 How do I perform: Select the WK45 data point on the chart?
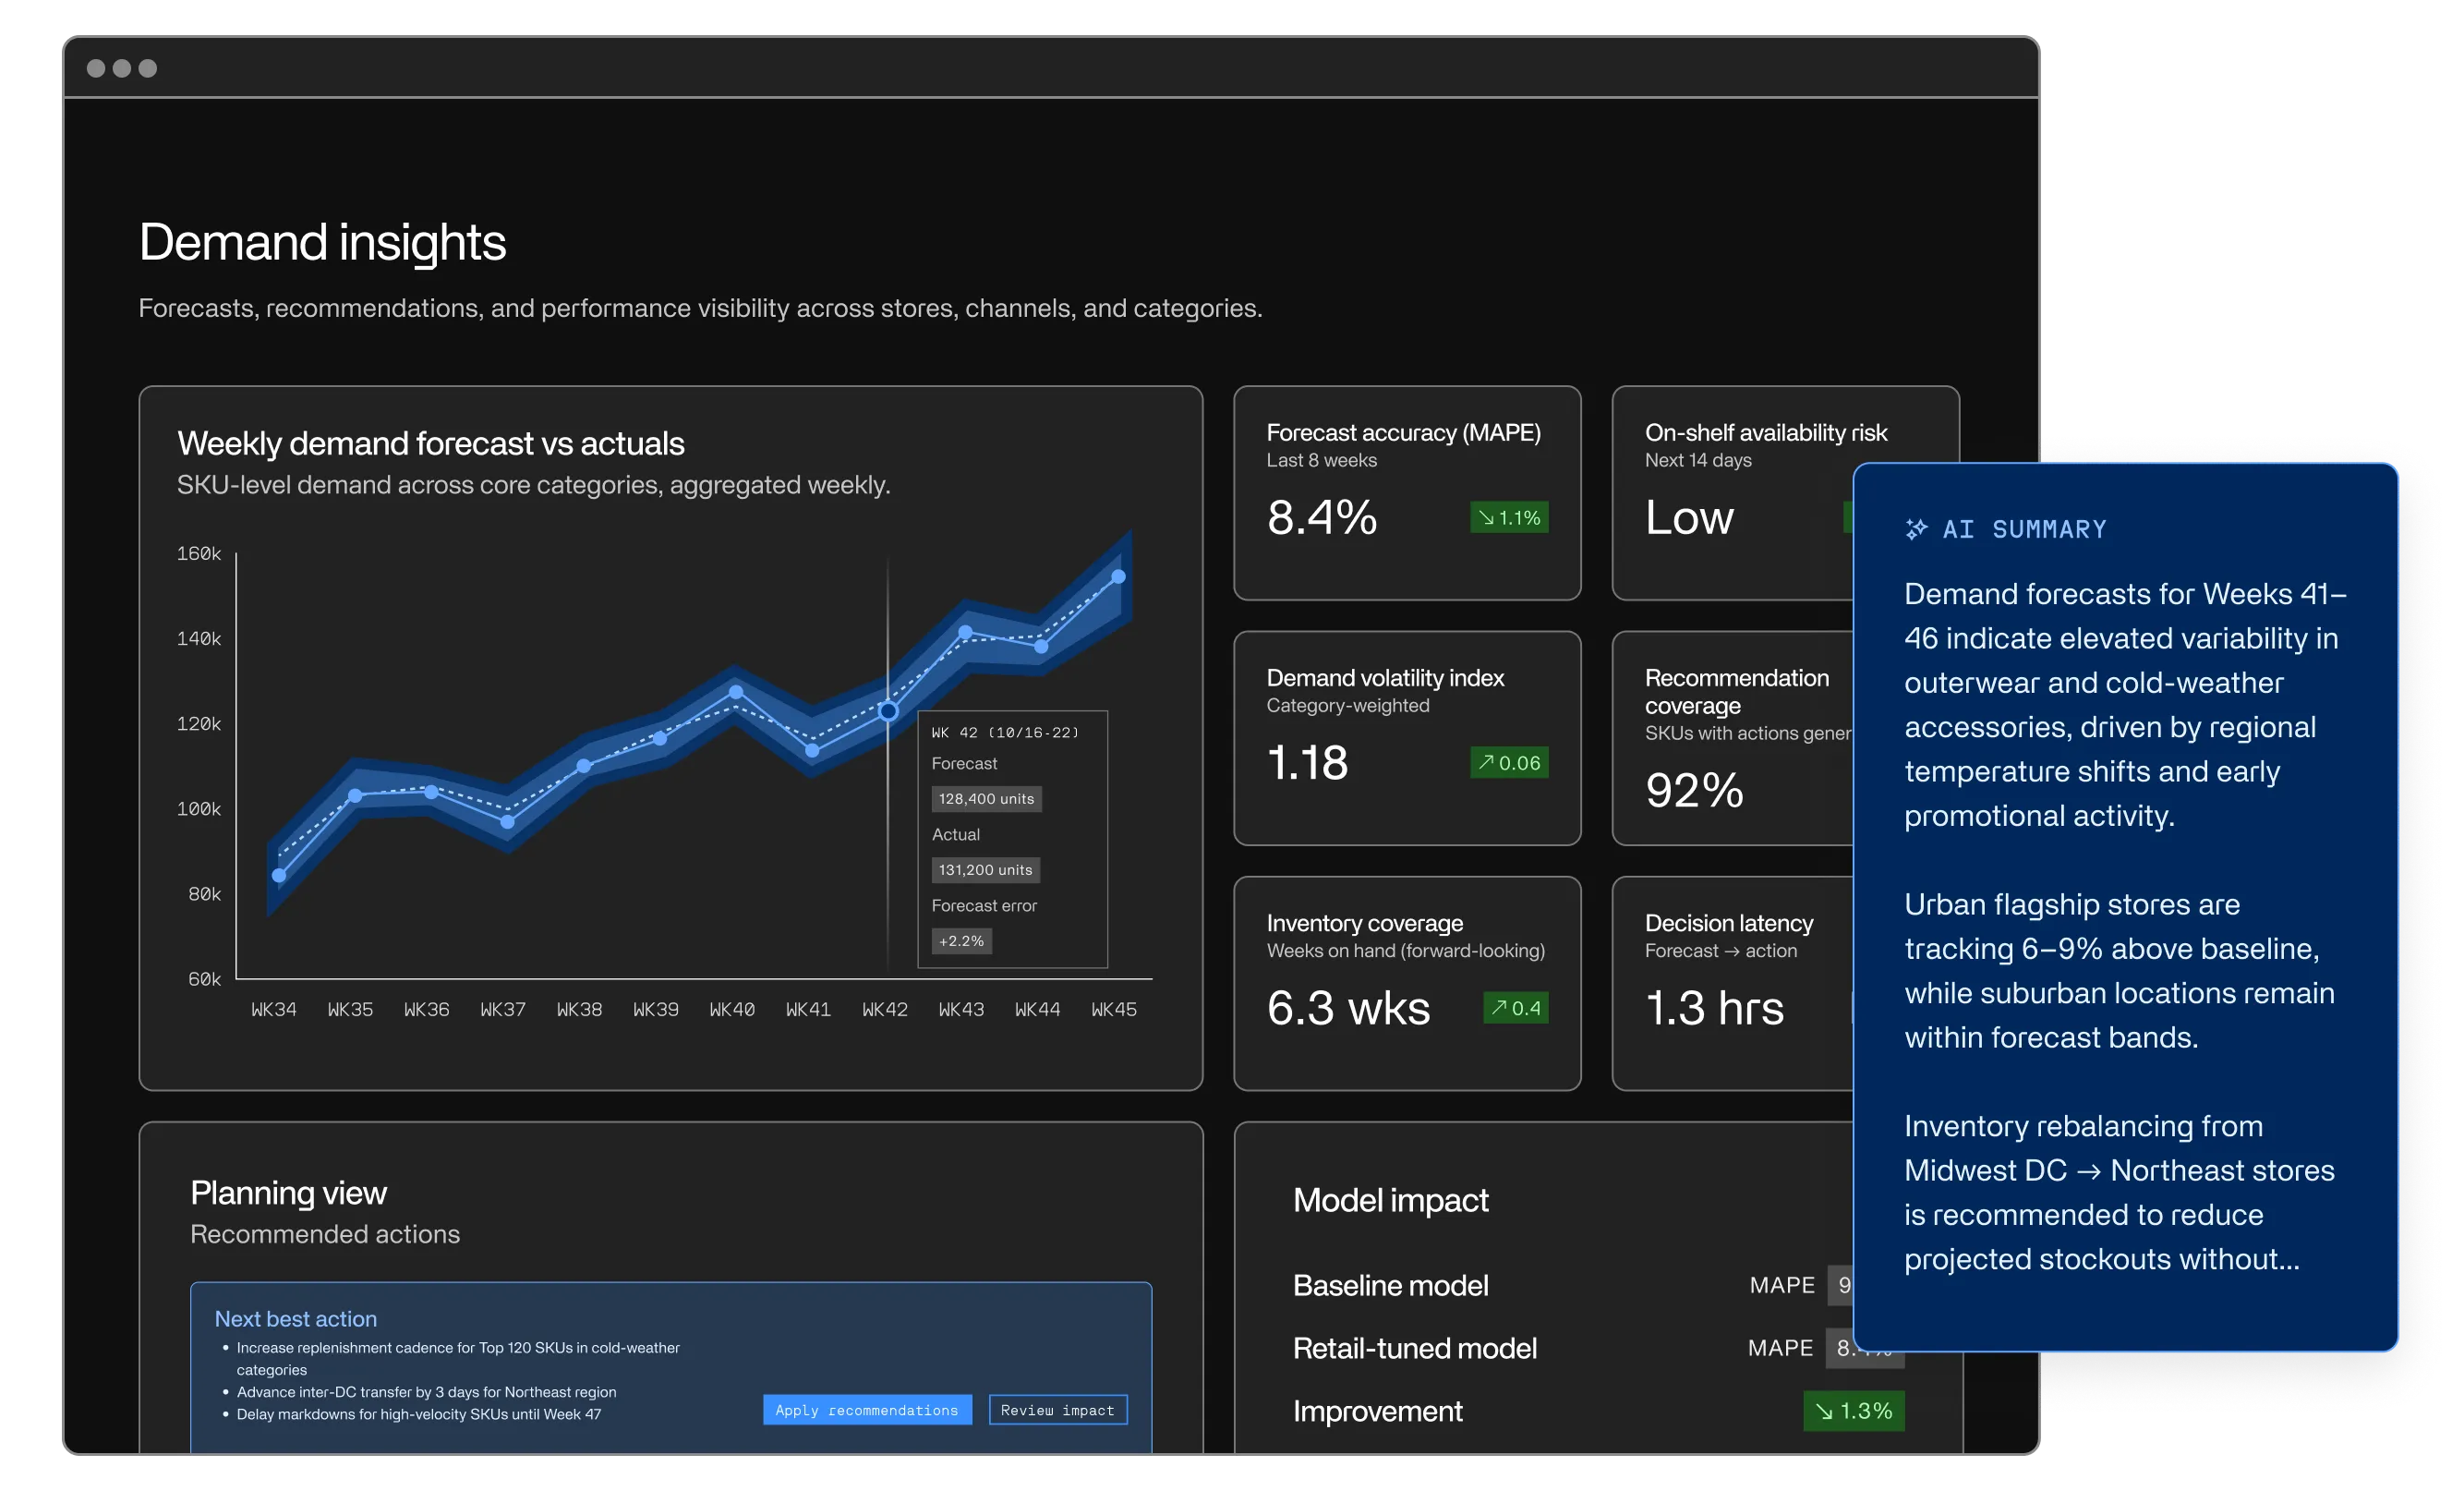point(1118,577)
